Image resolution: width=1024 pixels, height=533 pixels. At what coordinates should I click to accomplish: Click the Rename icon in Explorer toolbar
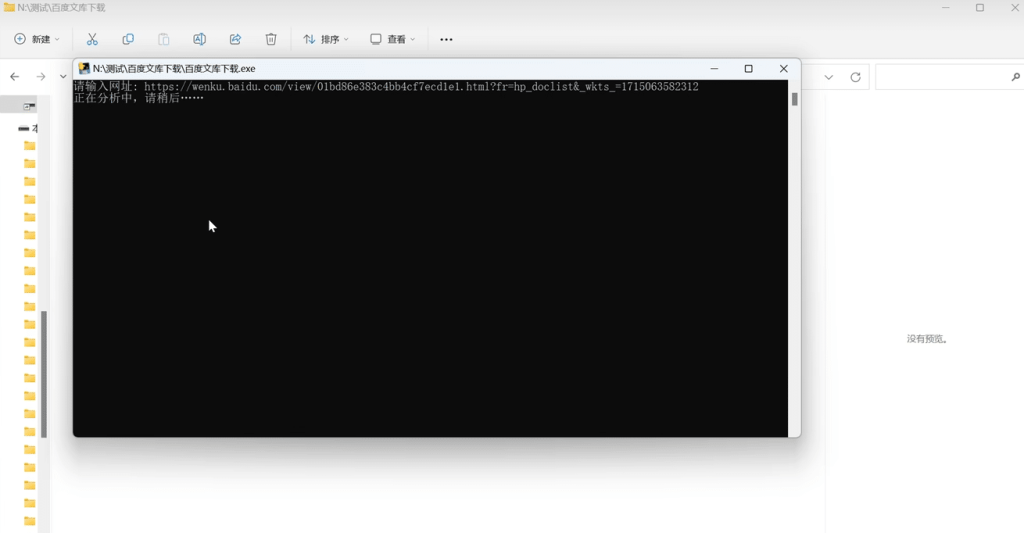click(199, 39)
